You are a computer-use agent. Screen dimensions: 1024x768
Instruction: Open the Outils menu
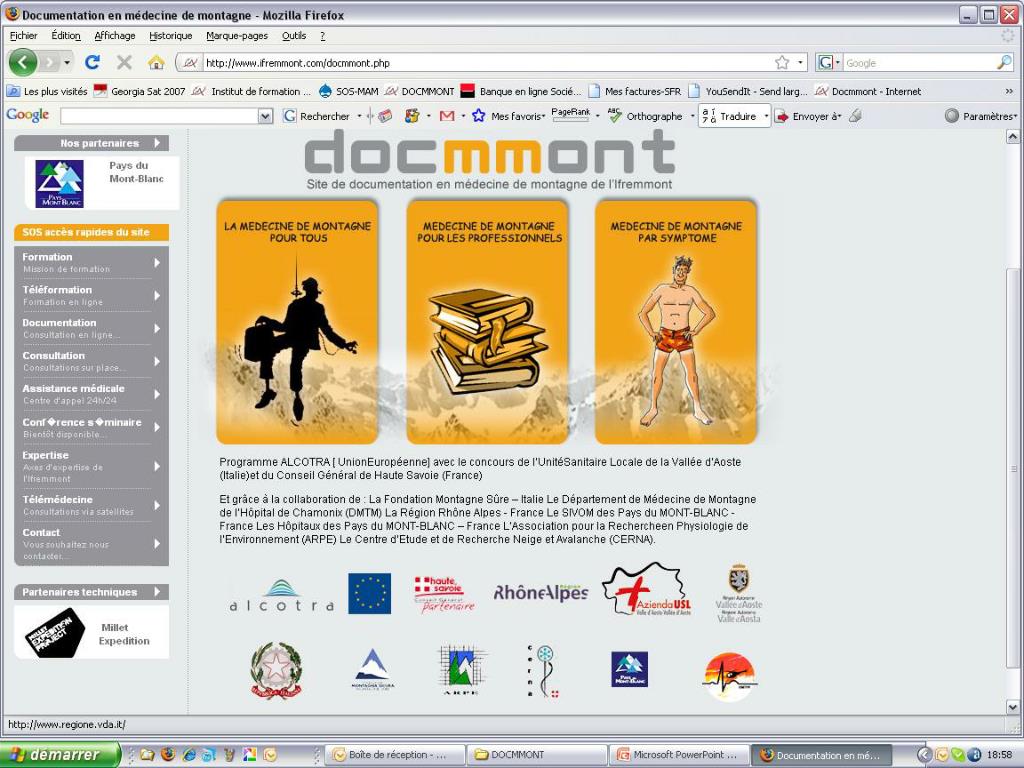(294, 35)
